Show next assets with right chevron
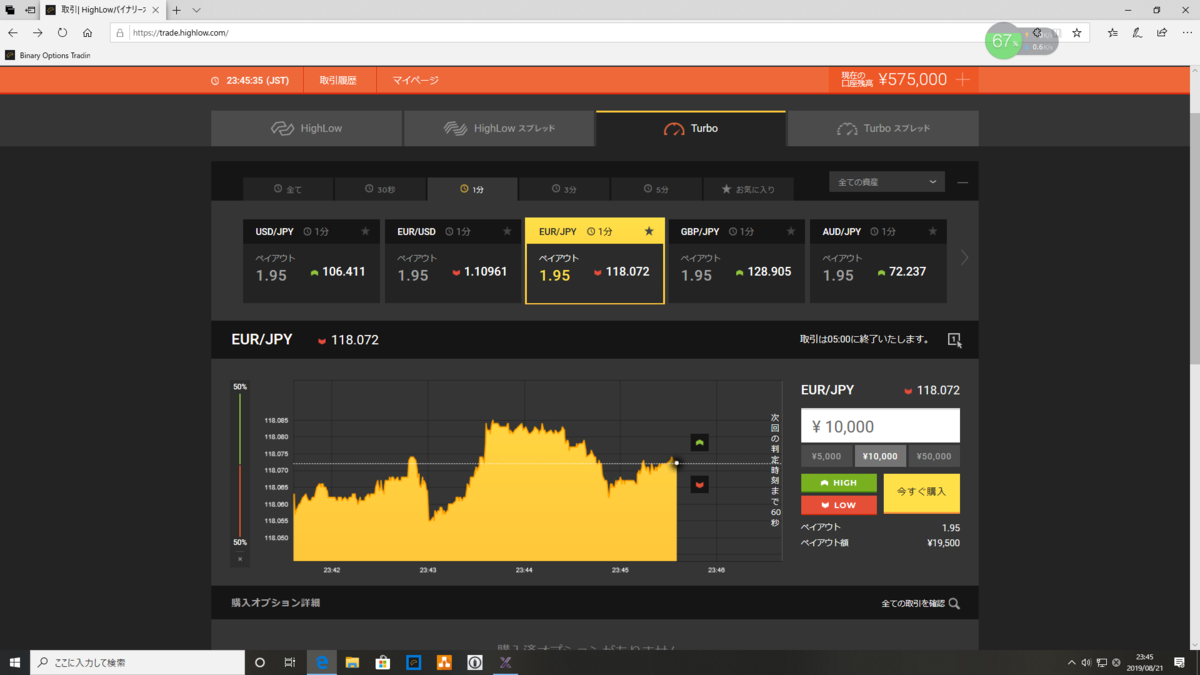This screenshot has width=1200, height=675. (x=964, y=258)
